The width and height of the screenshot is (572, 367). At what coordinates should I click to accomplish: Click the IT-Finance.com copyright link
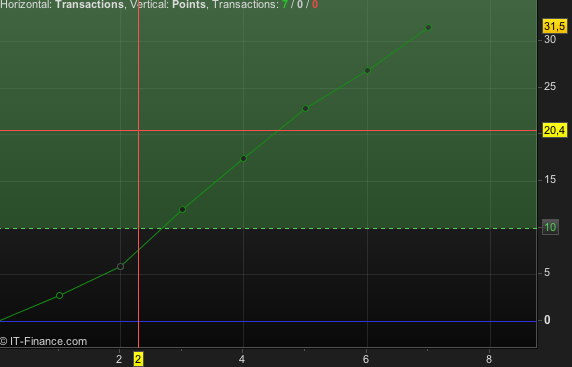click(x=43, y=341)
